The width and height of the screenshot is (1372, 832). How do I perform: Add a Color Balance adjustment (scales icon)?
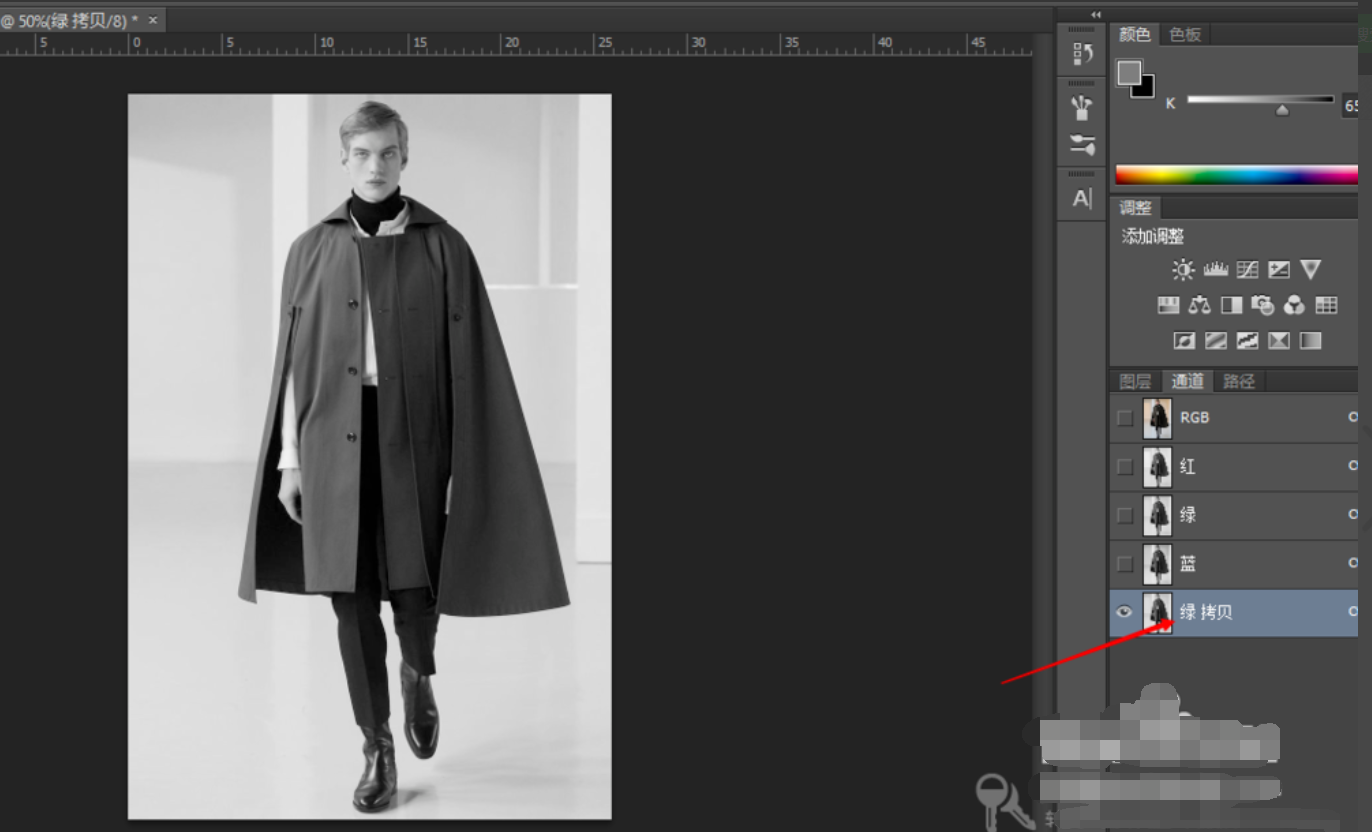point(1200,305)
